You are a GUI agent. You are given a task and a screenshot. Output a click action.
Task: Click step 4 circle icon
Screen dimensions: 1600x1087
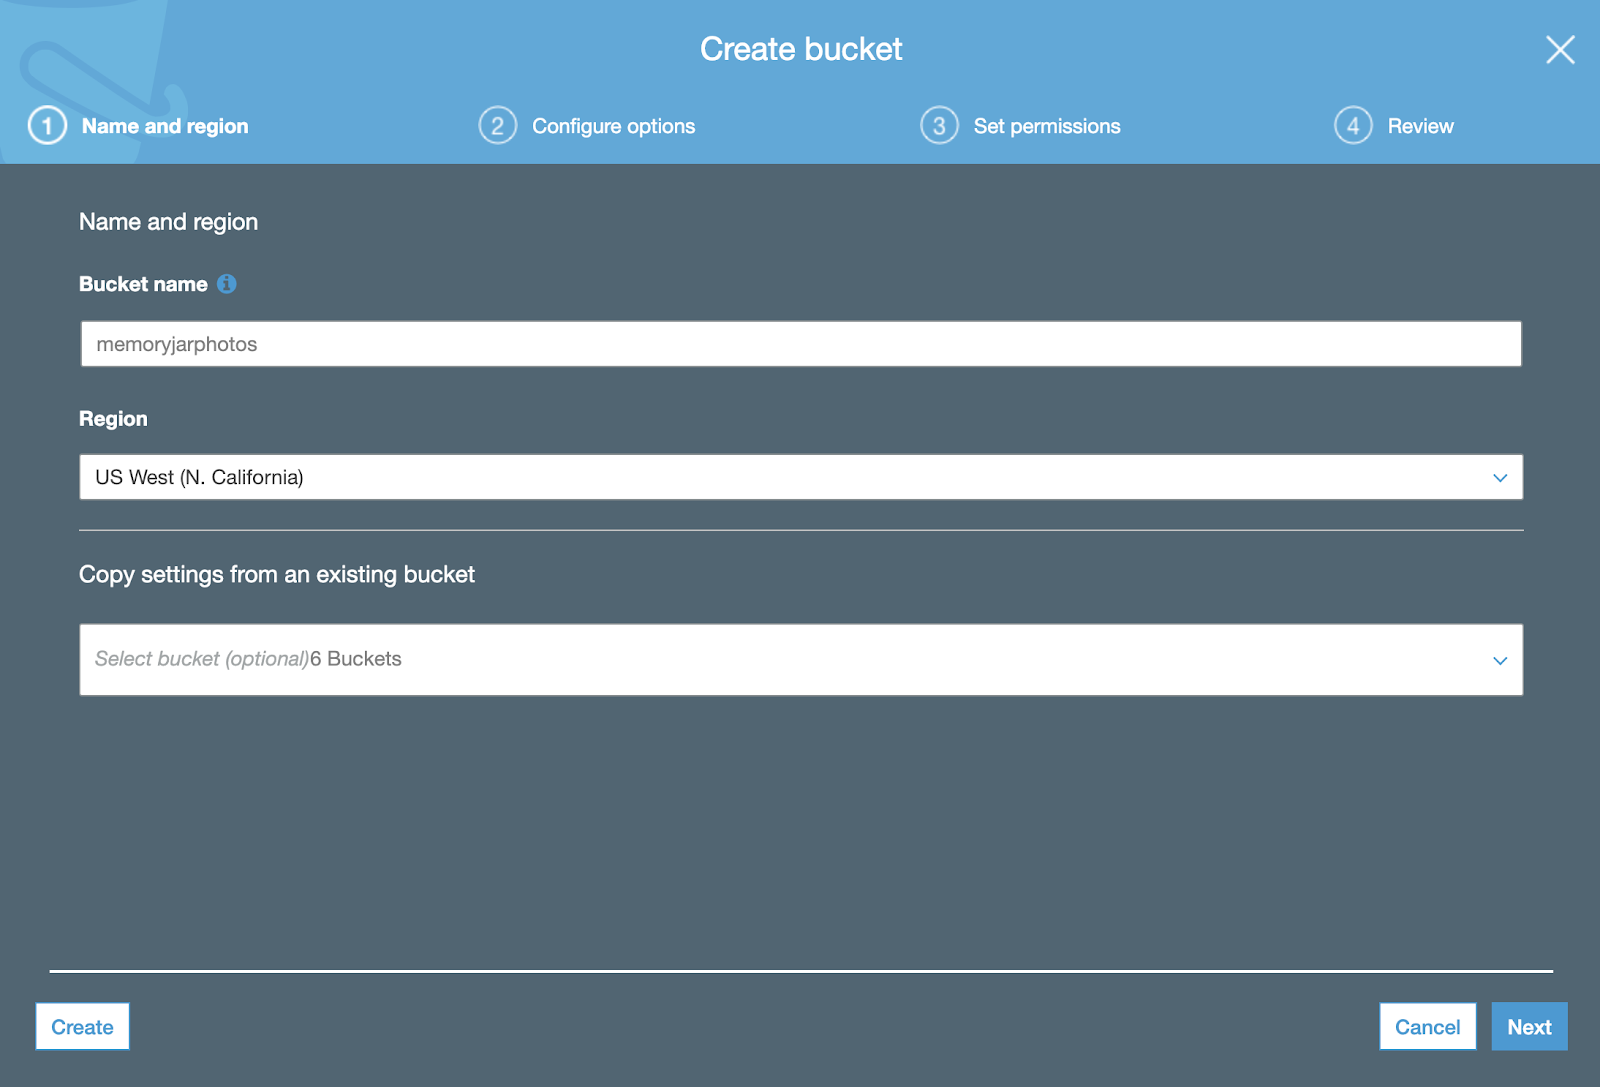1353,126
